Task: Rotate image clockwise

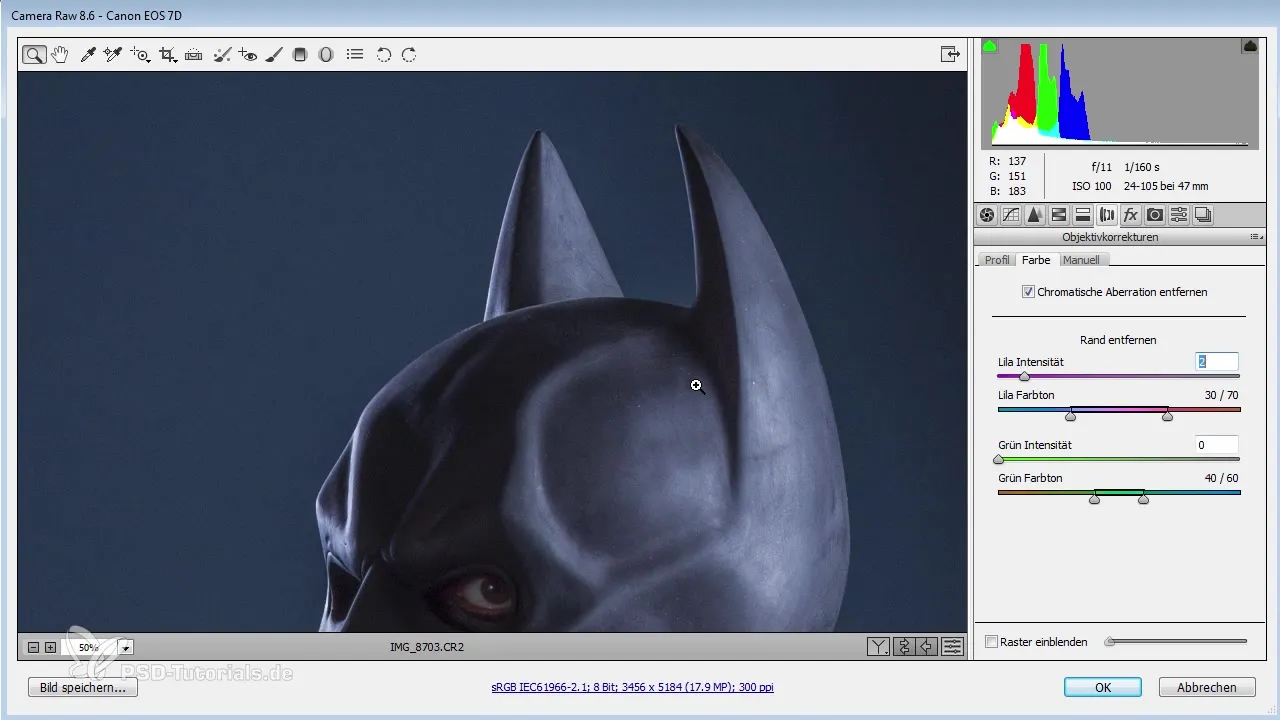Action: (x=409, y=55)
